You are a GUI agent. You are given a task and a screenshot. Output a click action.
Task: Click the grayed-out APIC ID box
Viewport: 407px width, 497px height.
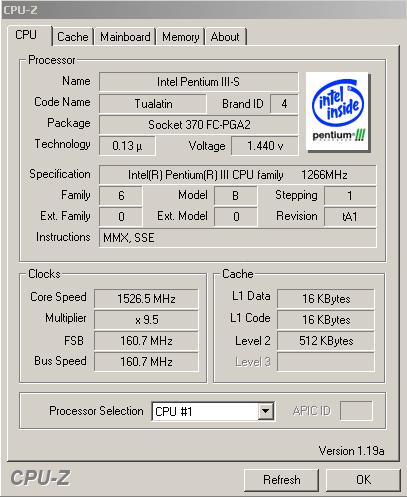point(356,411)
